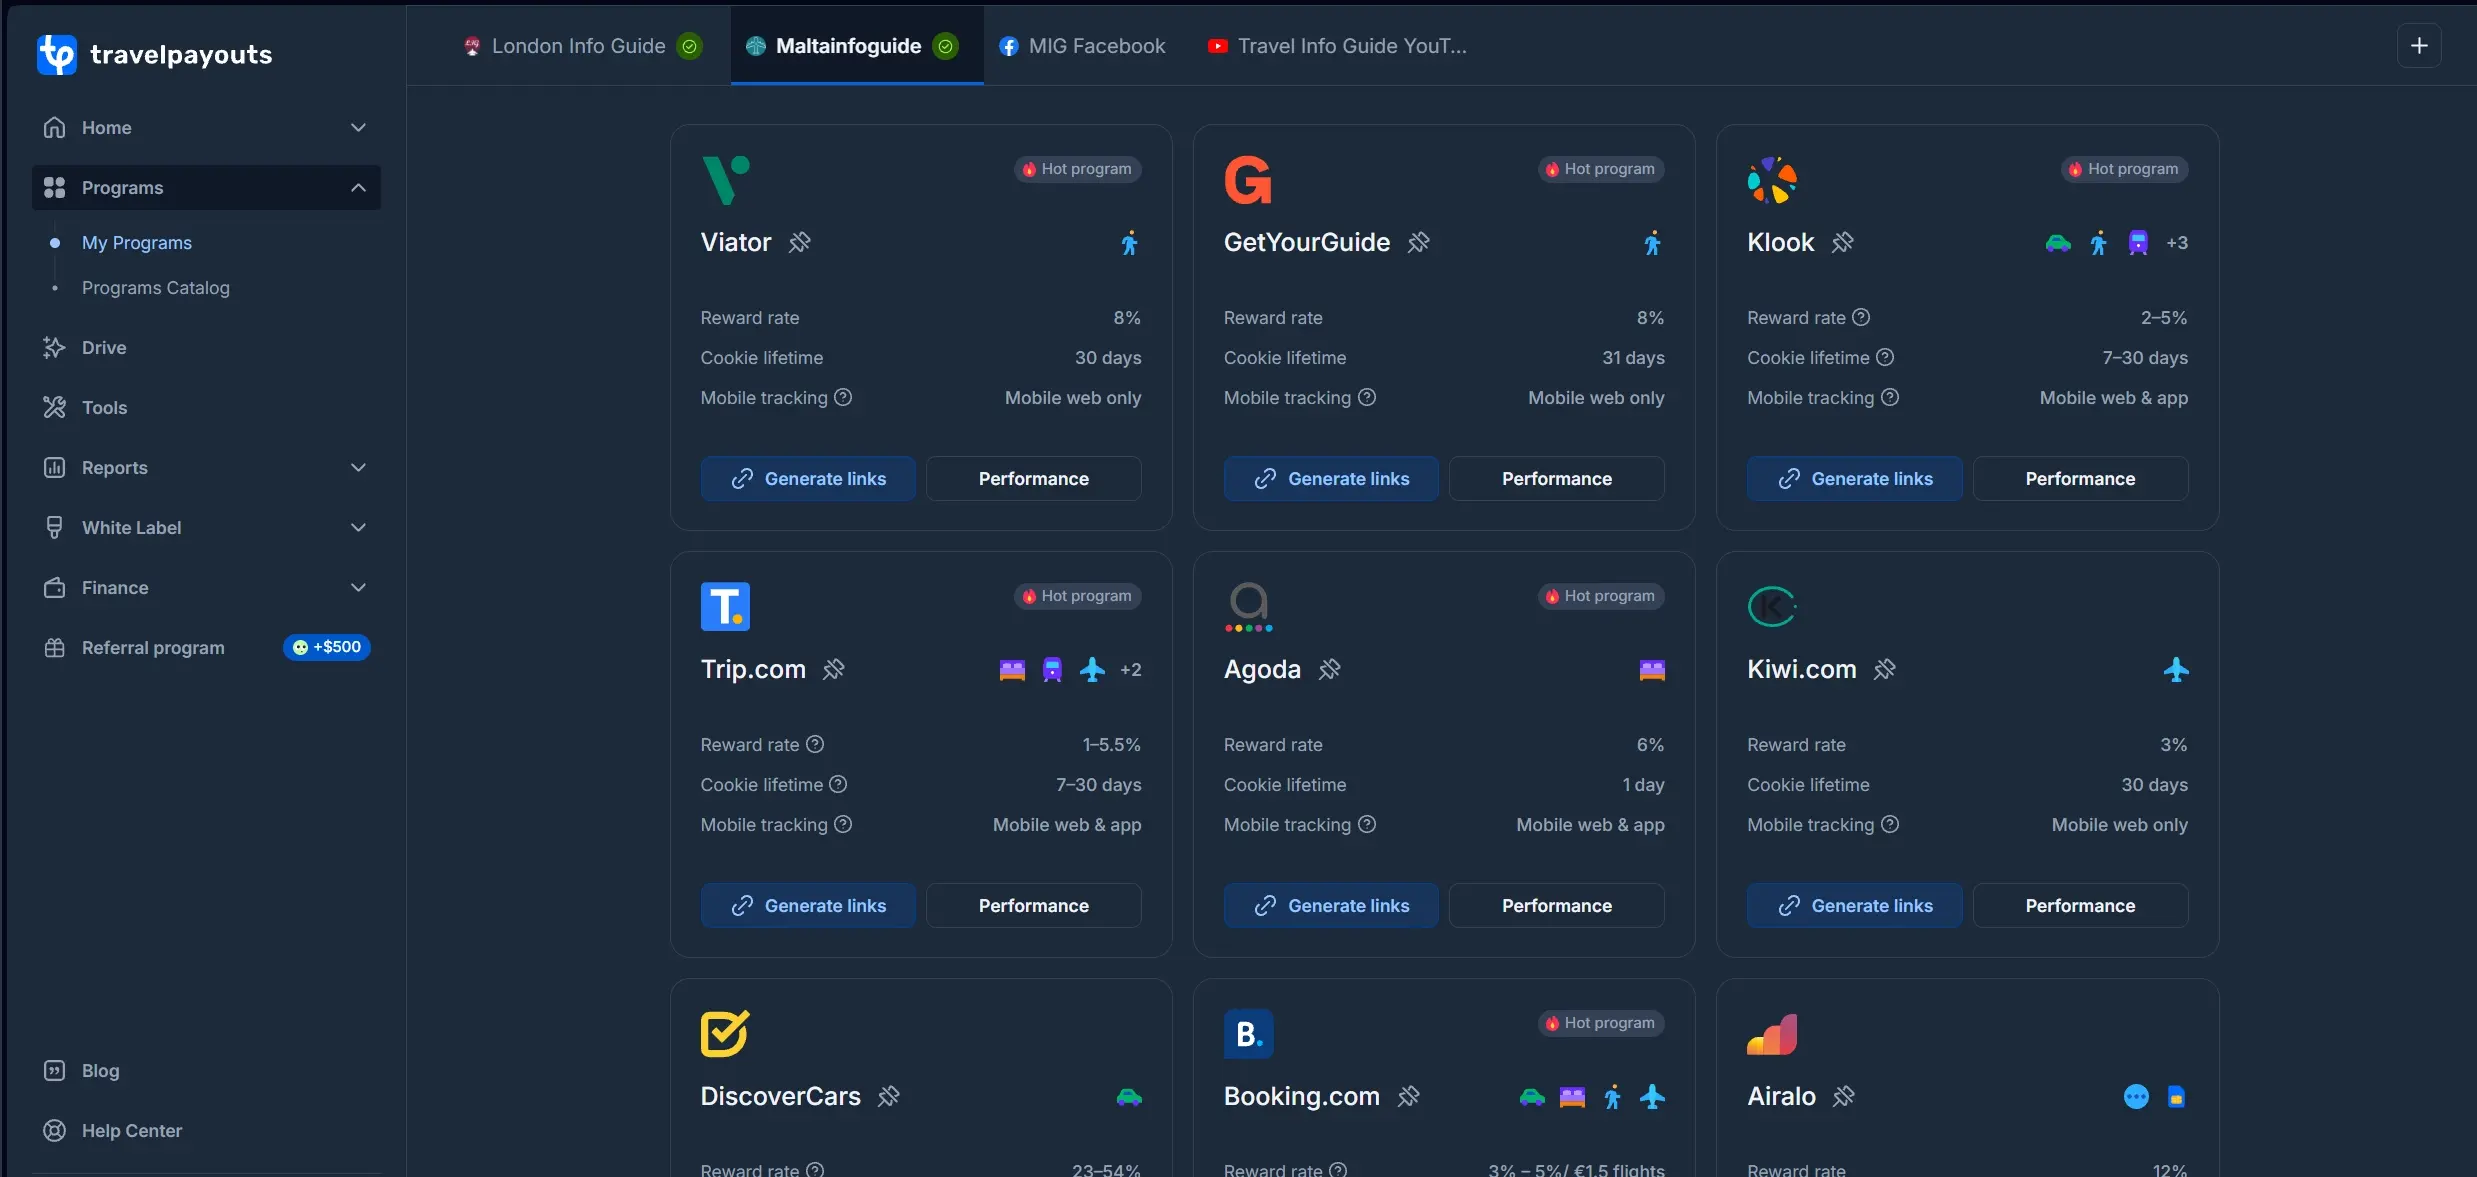This screenshot has height=1177, width=2477.
Task: Collapse the Programs menu chevron
Action: click(358, 188)
